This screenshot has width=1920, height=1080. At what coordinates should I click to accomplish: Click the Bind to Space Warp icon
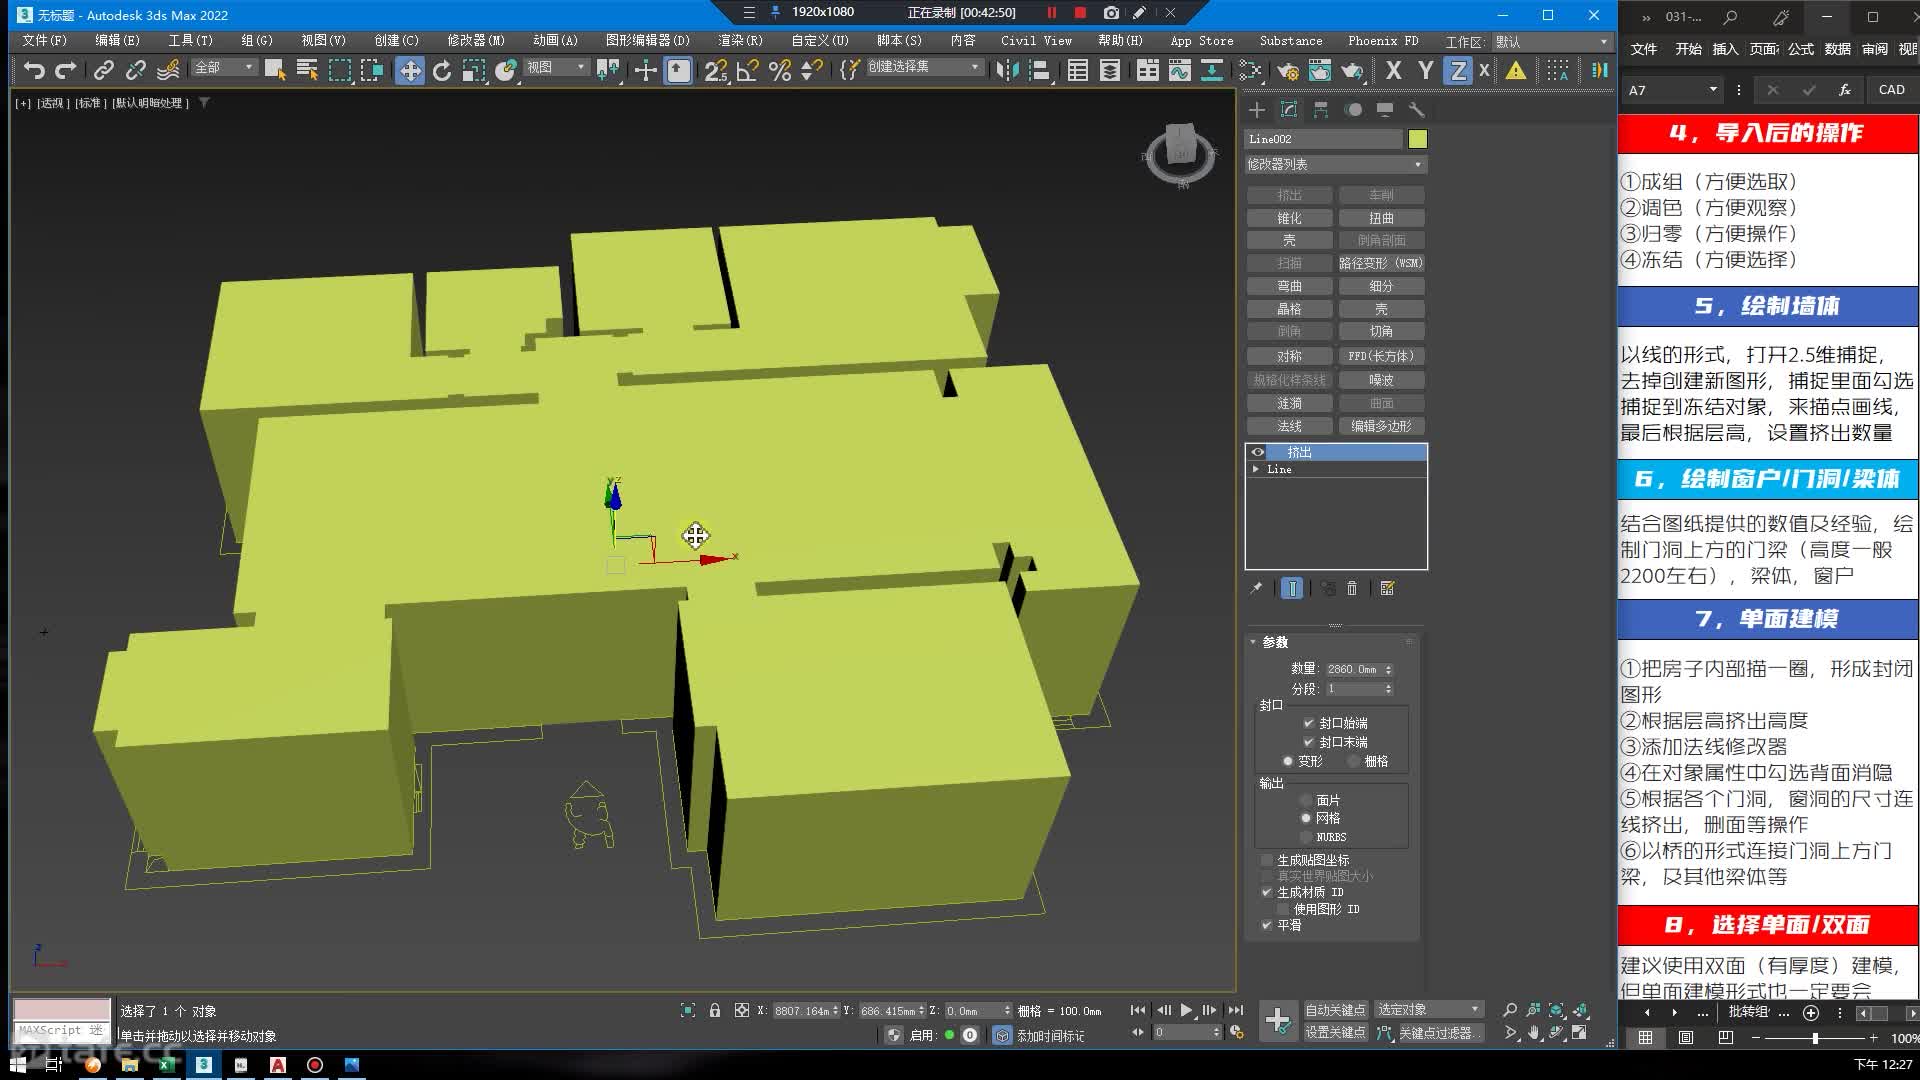tap(168, 70)
